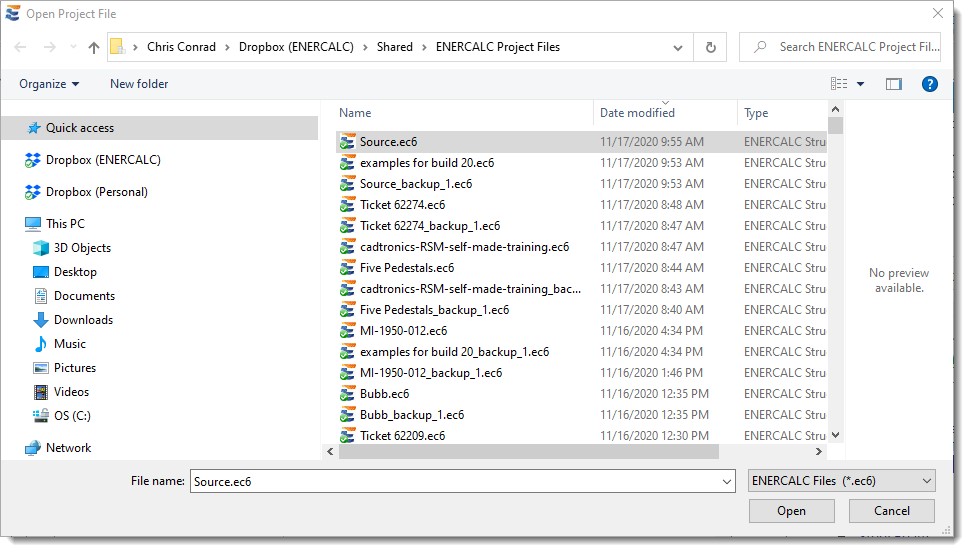Click the Network icon in navigation pane
Viewport: 969px width, 552px height.
[x=33, y=448]
